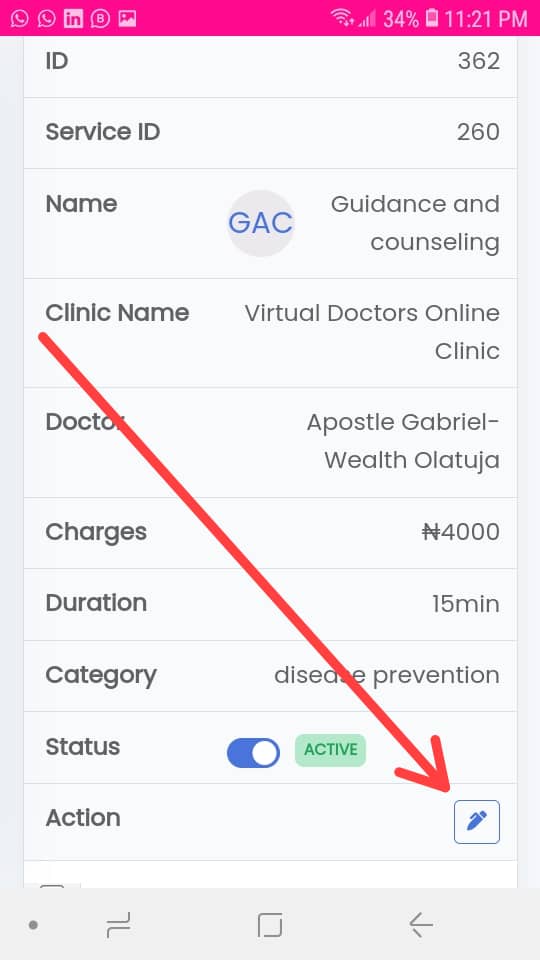Click the Virtual Doctors Online Clinic text
Viewport: 540px width, 960px height.
[372, 332]
